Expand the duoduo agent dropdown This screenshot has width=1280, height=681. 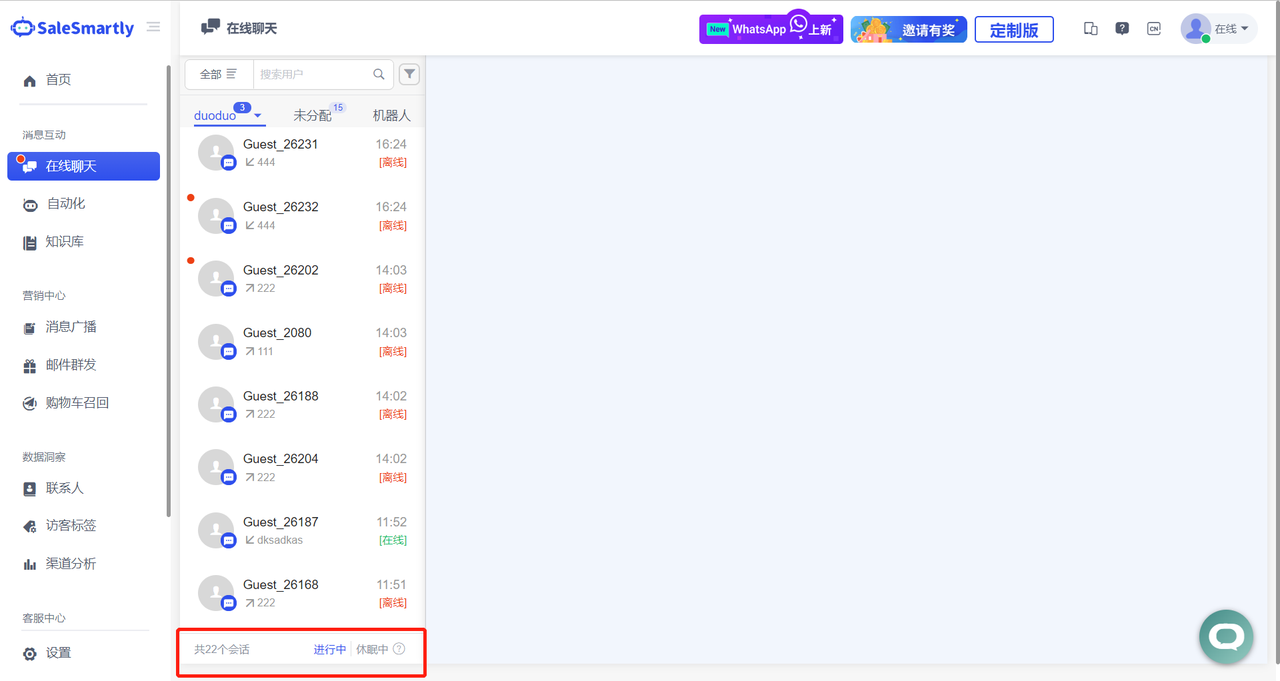tap(258, 116)
